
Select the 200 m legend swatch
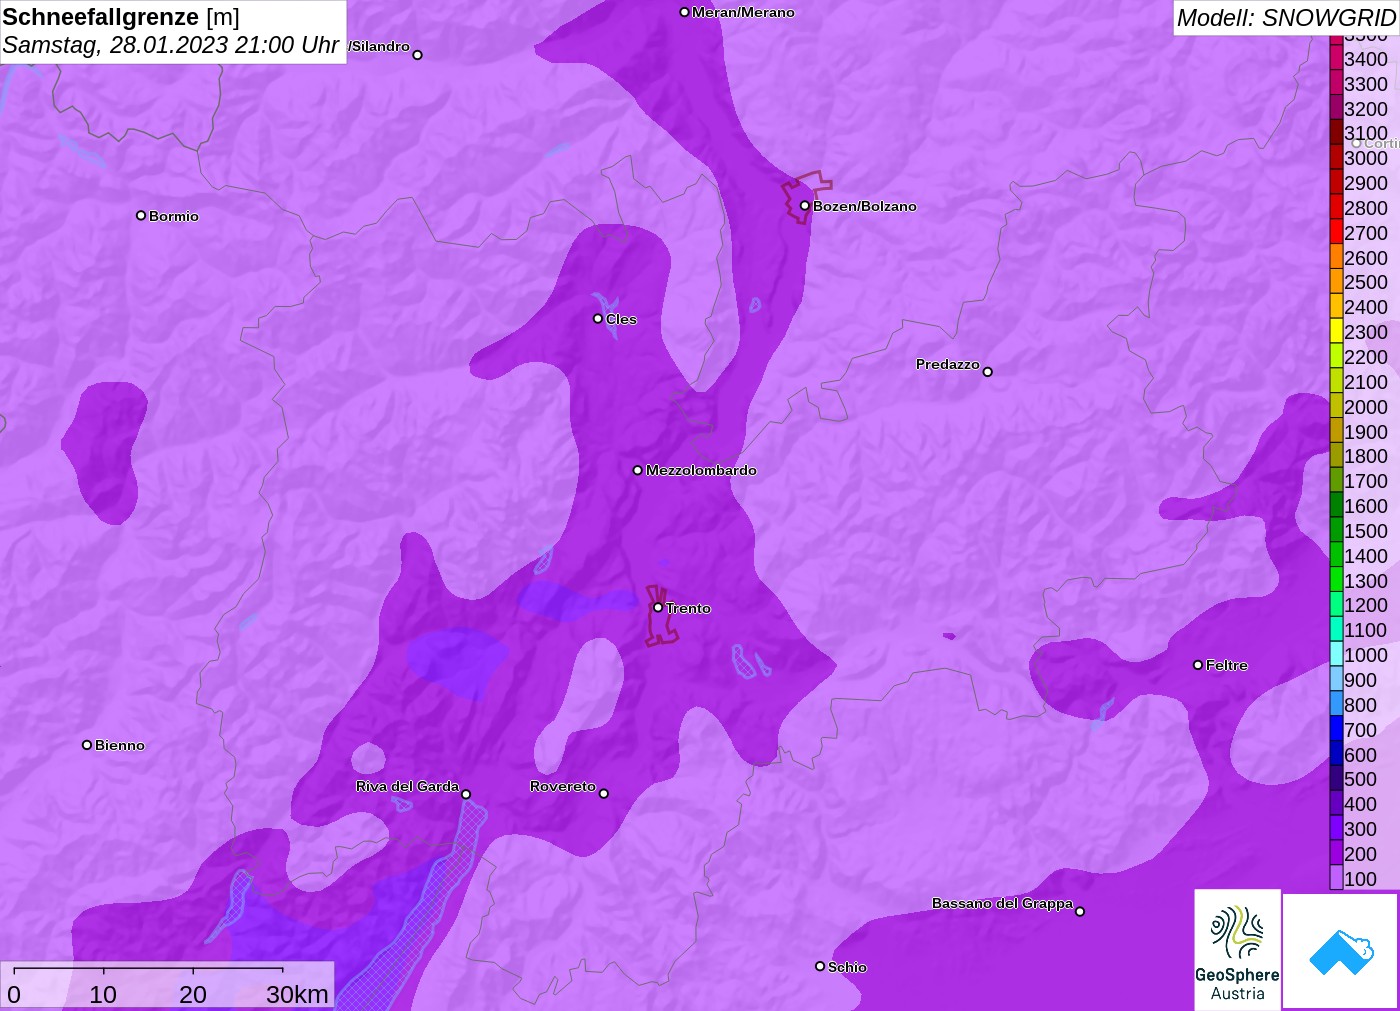pos(1336,853)
